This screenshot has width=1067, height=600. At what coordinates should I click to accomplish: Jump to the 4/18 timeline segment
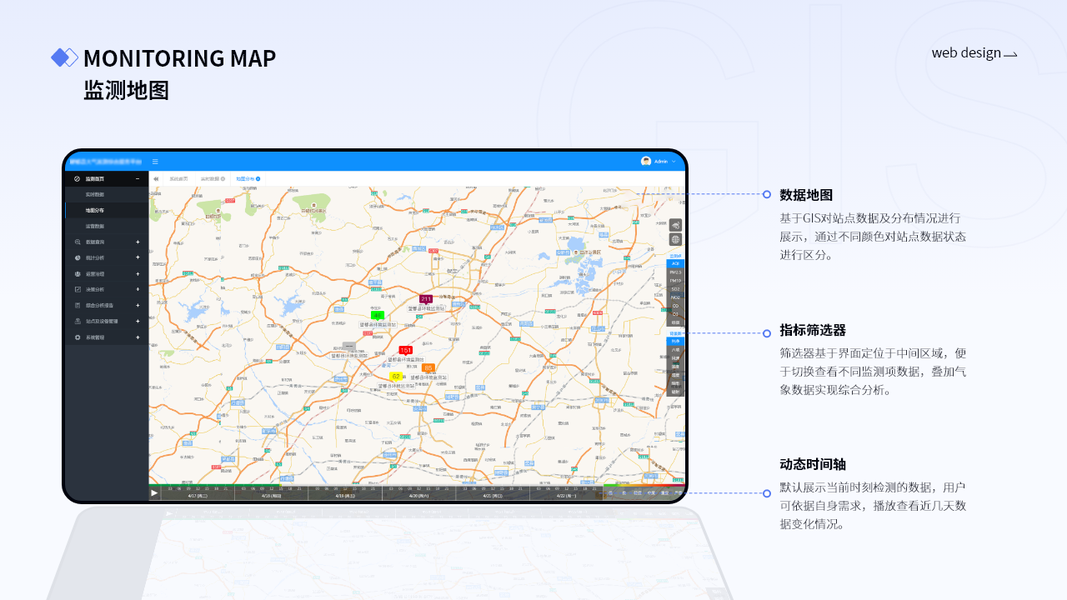tap(271, 494)
